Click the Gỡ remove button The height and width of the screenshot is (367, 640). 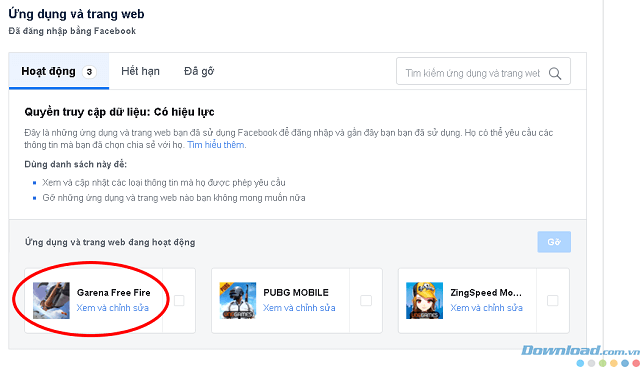pyautogui.click(x=554, y=242)
